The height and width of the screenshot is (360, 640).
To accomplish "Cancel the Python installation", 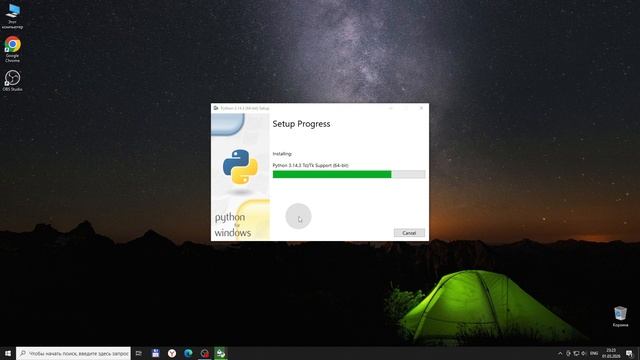I will [409, 233].
